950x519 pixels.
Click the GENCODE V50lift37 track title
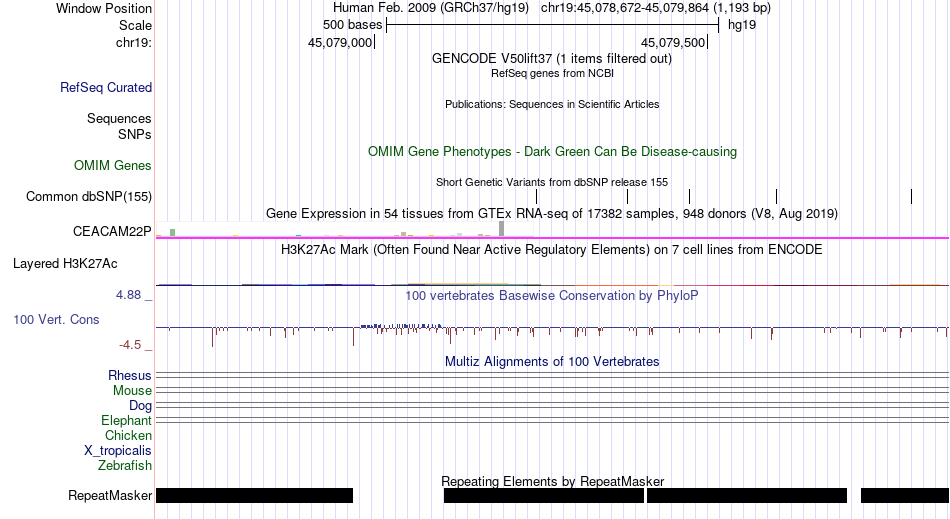click(551, 59)
